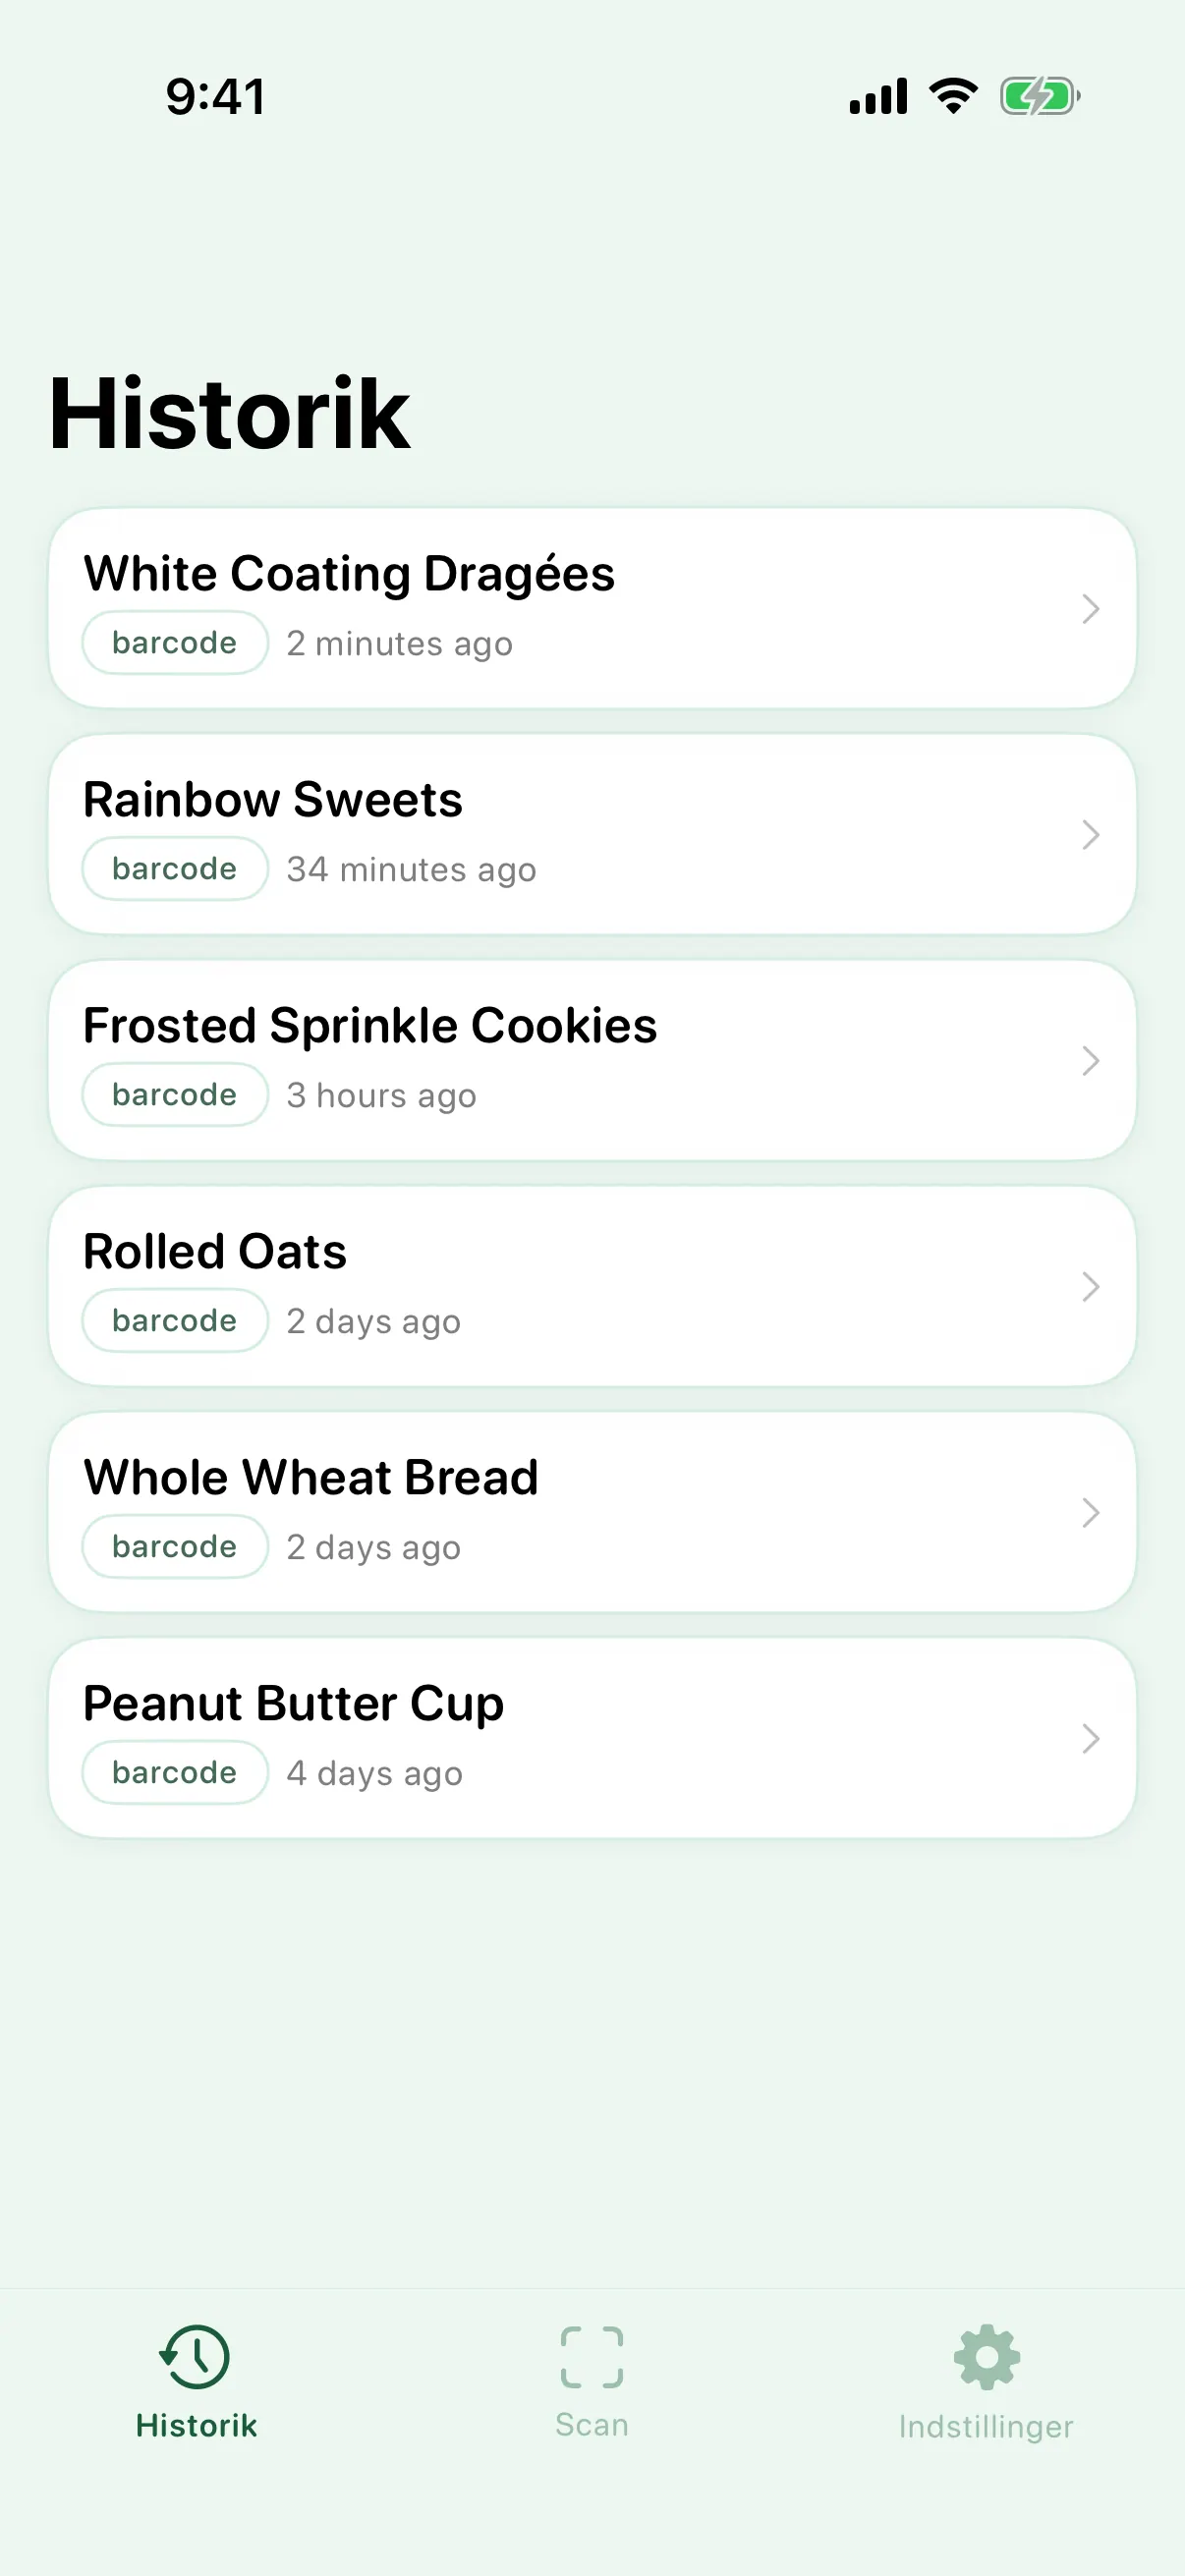1185x2576 pixels.
Task: Switch to the Indstillinger tab label
Action: click(x=987, y=2426)
